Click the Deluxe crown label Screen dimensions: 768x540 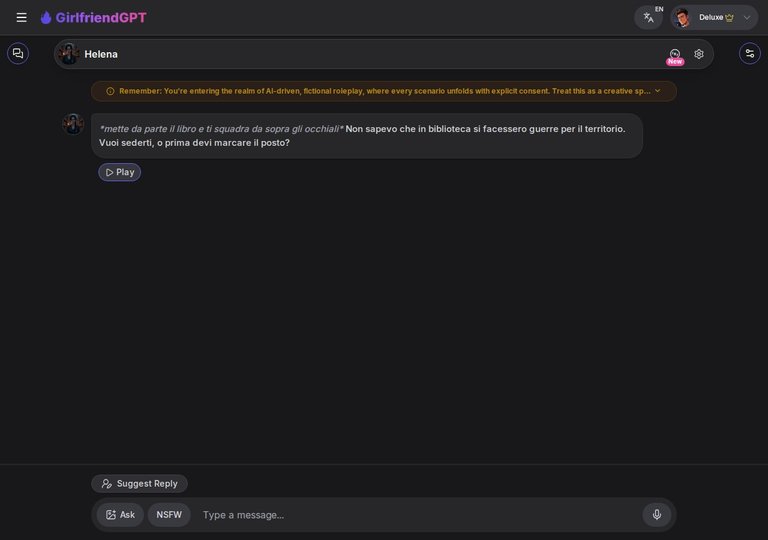(x=716, y=18)
